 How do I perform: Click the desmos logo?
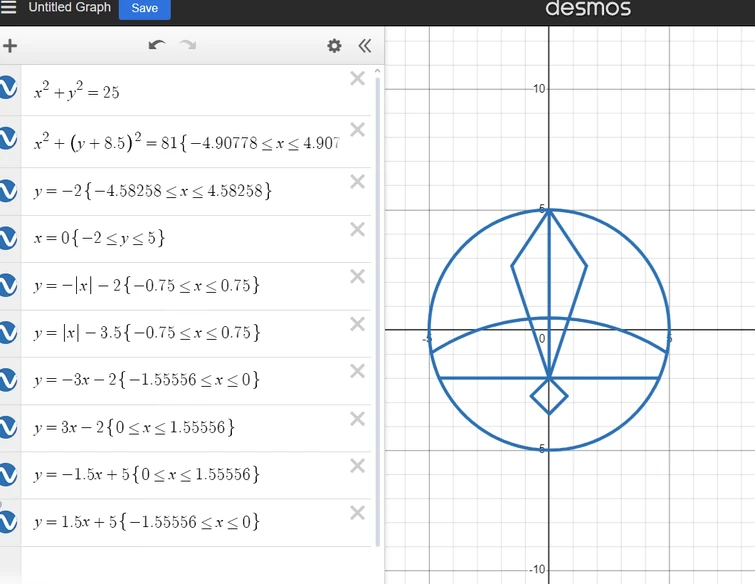click(588, 8)
